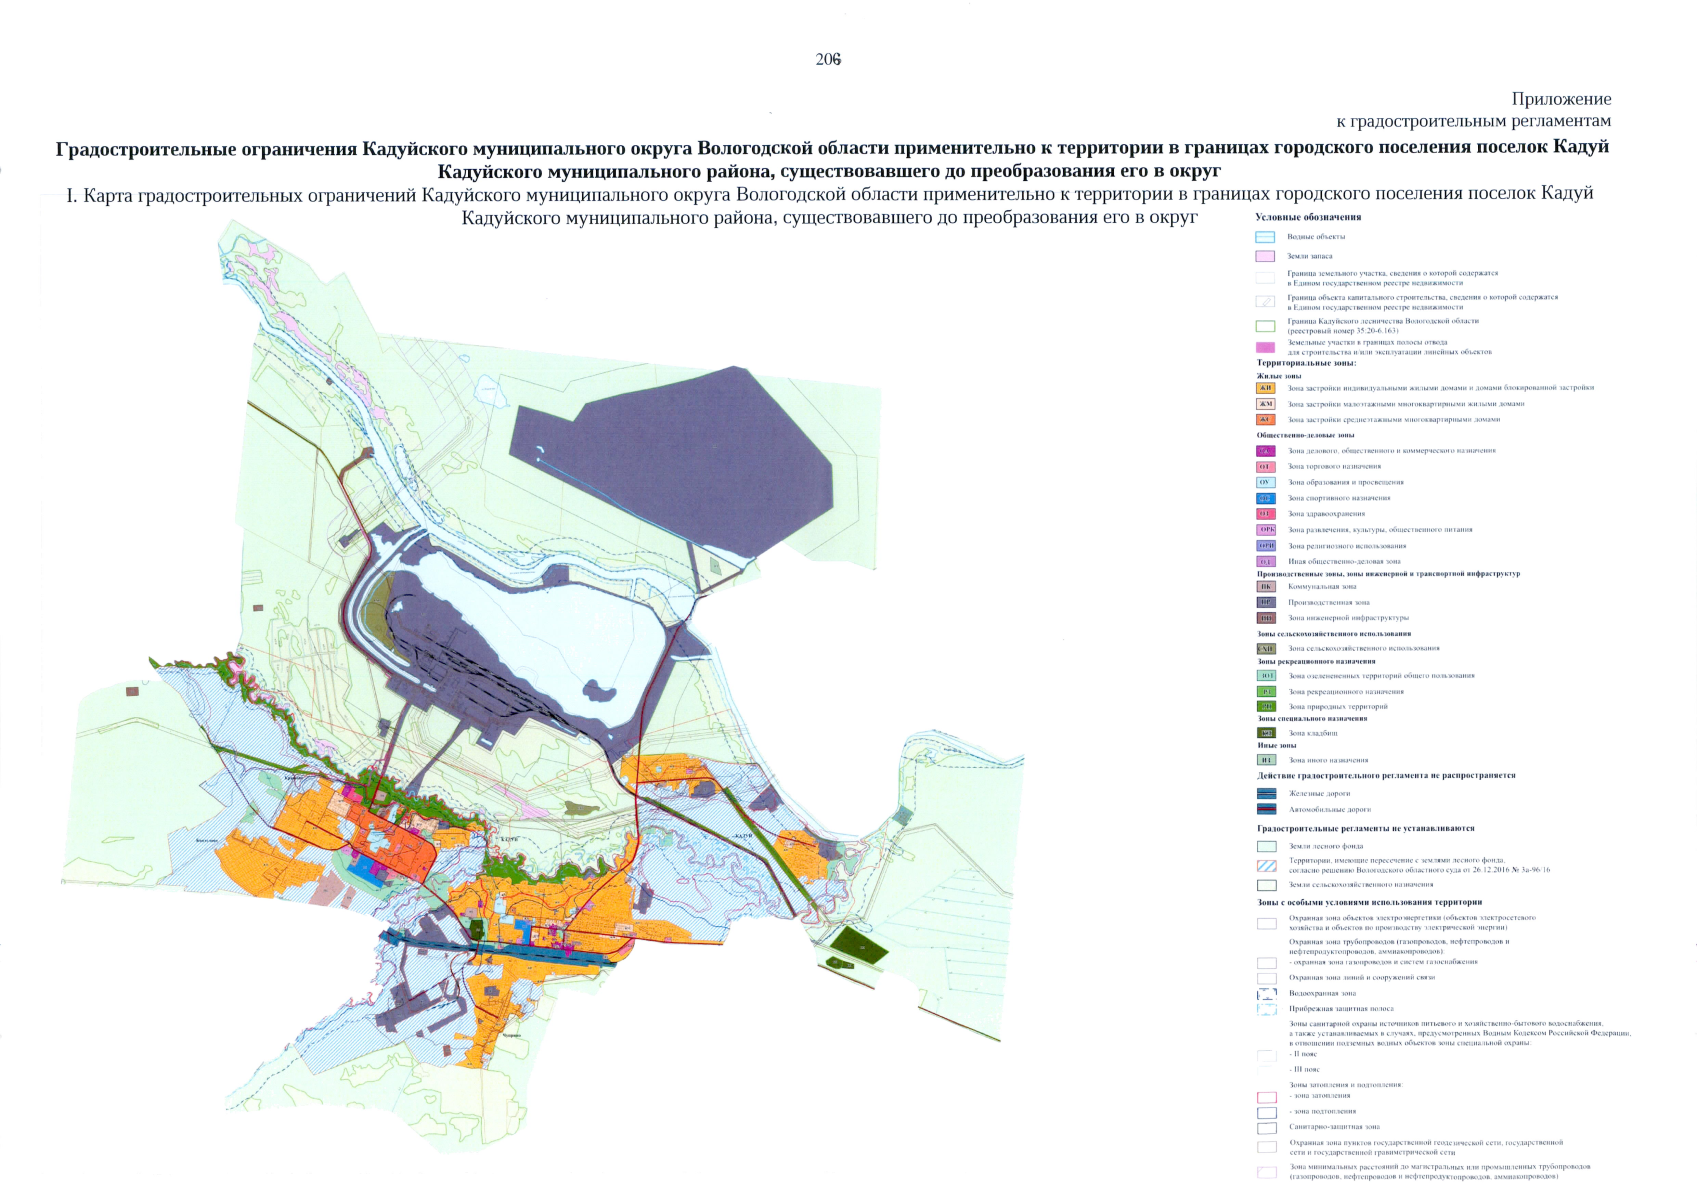
Task: Click the ОТ trade zone legend symbol
Action: point(1265,467)
